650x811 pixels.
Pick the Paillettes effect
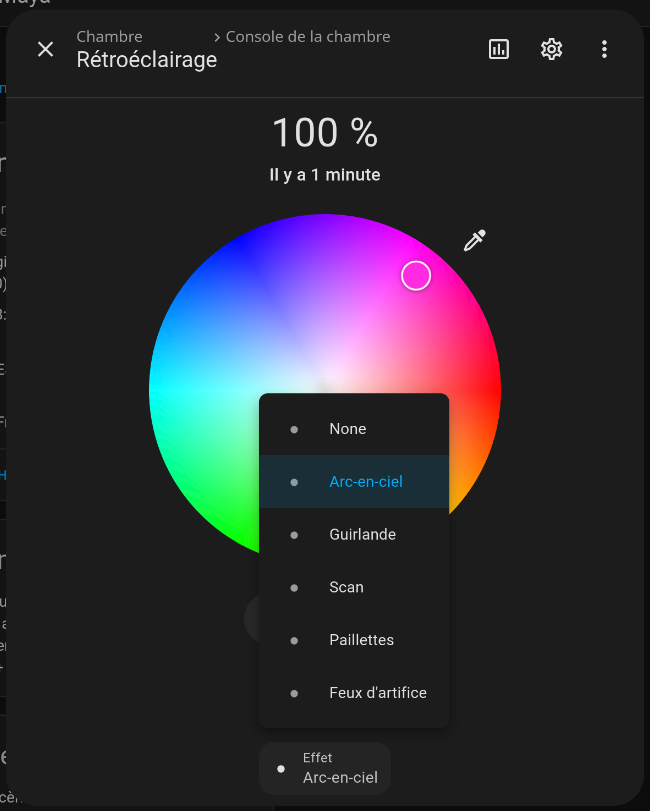(354, 640)
